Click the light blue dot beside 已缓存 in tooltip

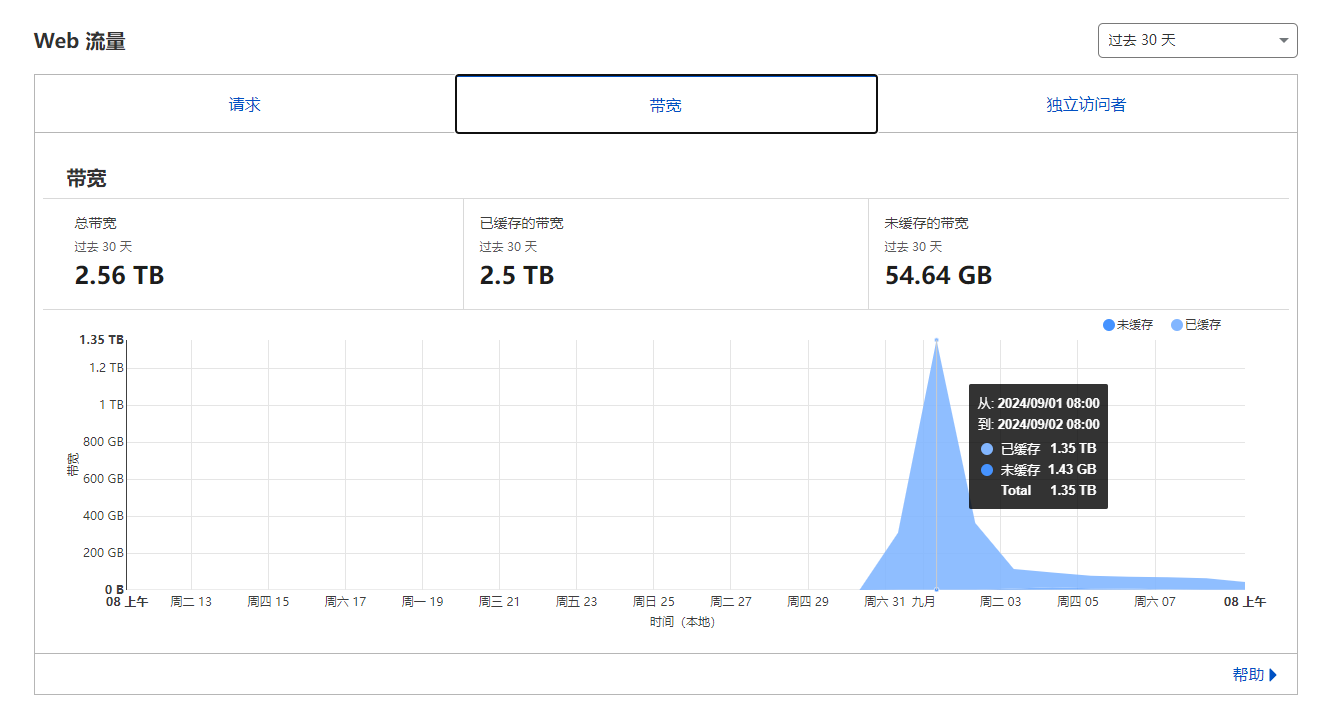tap(988, 448)
